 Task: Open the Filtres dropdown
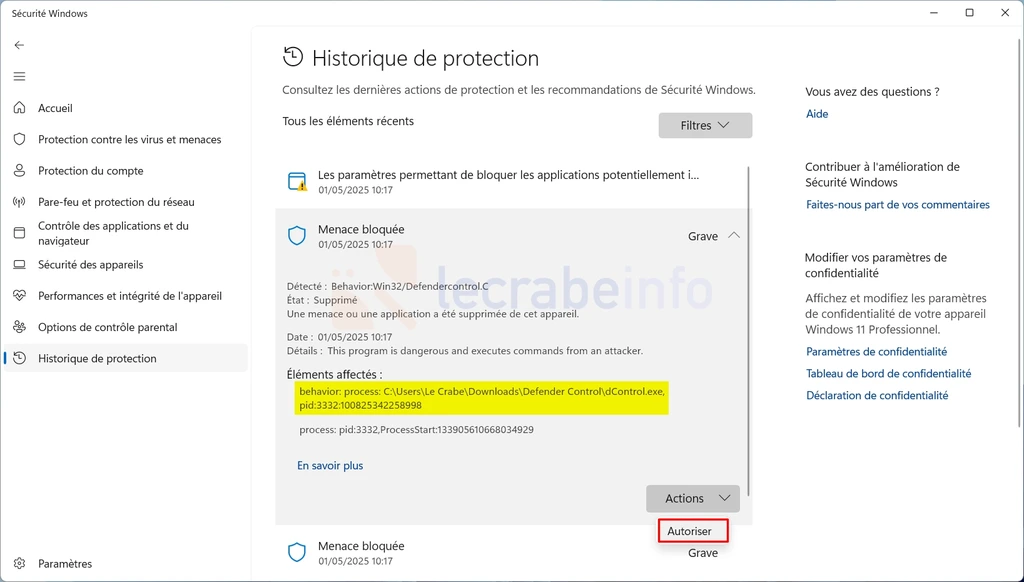[x=705, y=125]
